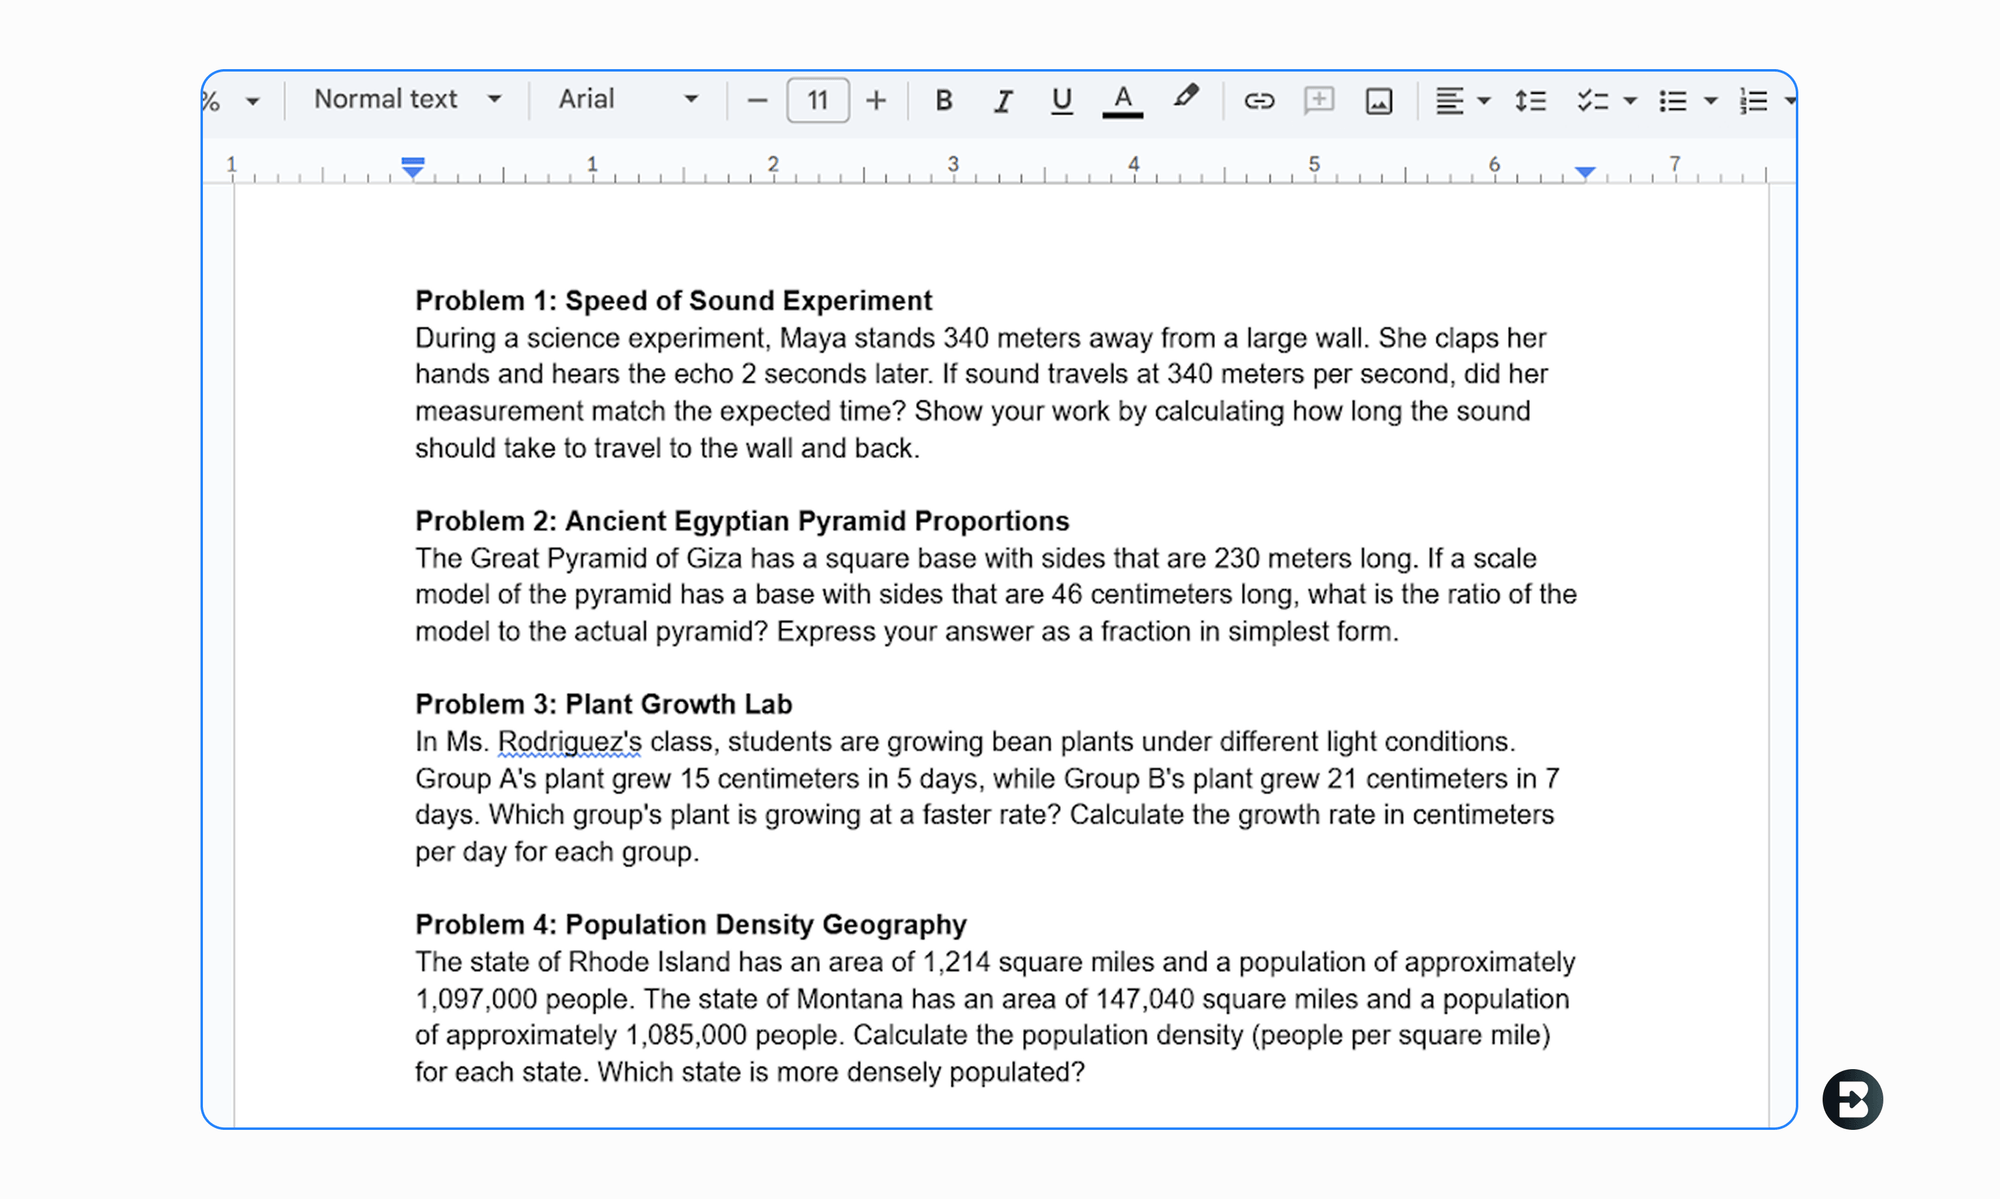Expand the text alignment dropdown
This screenshot has width=2000, height=1199.
click(1484, 100)
